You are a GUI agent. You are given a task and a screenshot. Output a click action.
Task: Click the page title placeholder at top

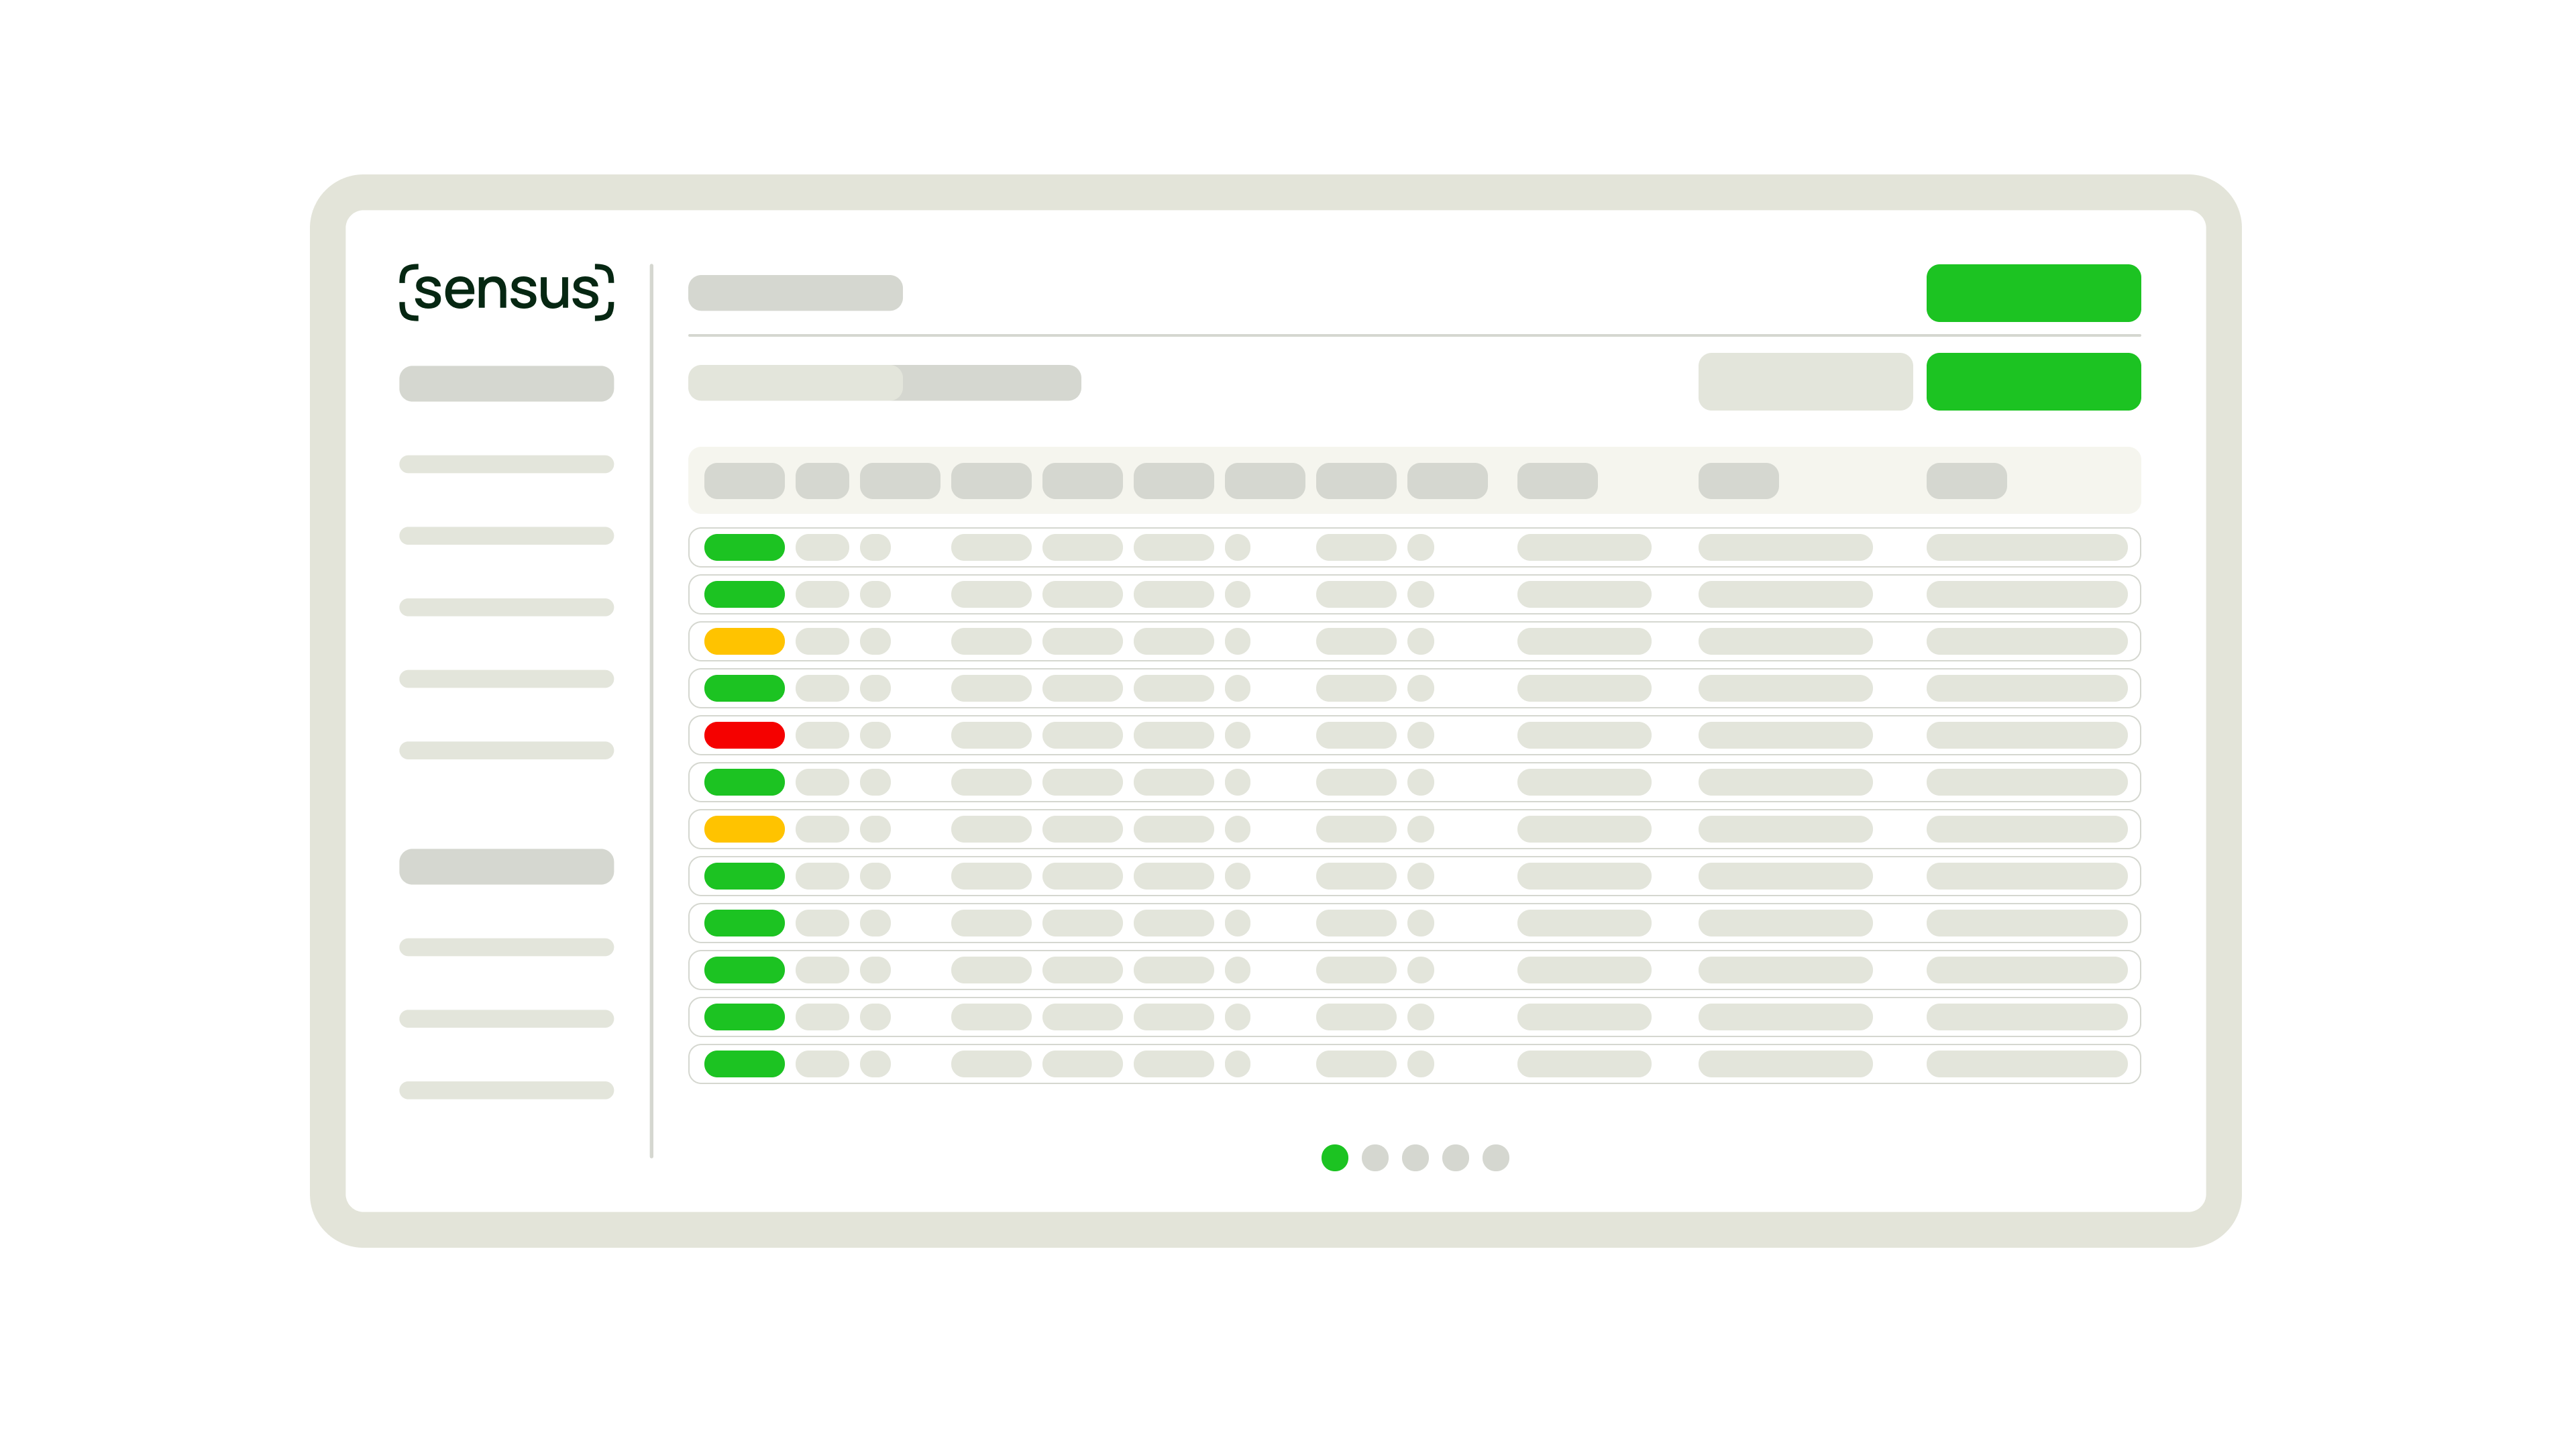pyautogui.click(x=795, y=293)
